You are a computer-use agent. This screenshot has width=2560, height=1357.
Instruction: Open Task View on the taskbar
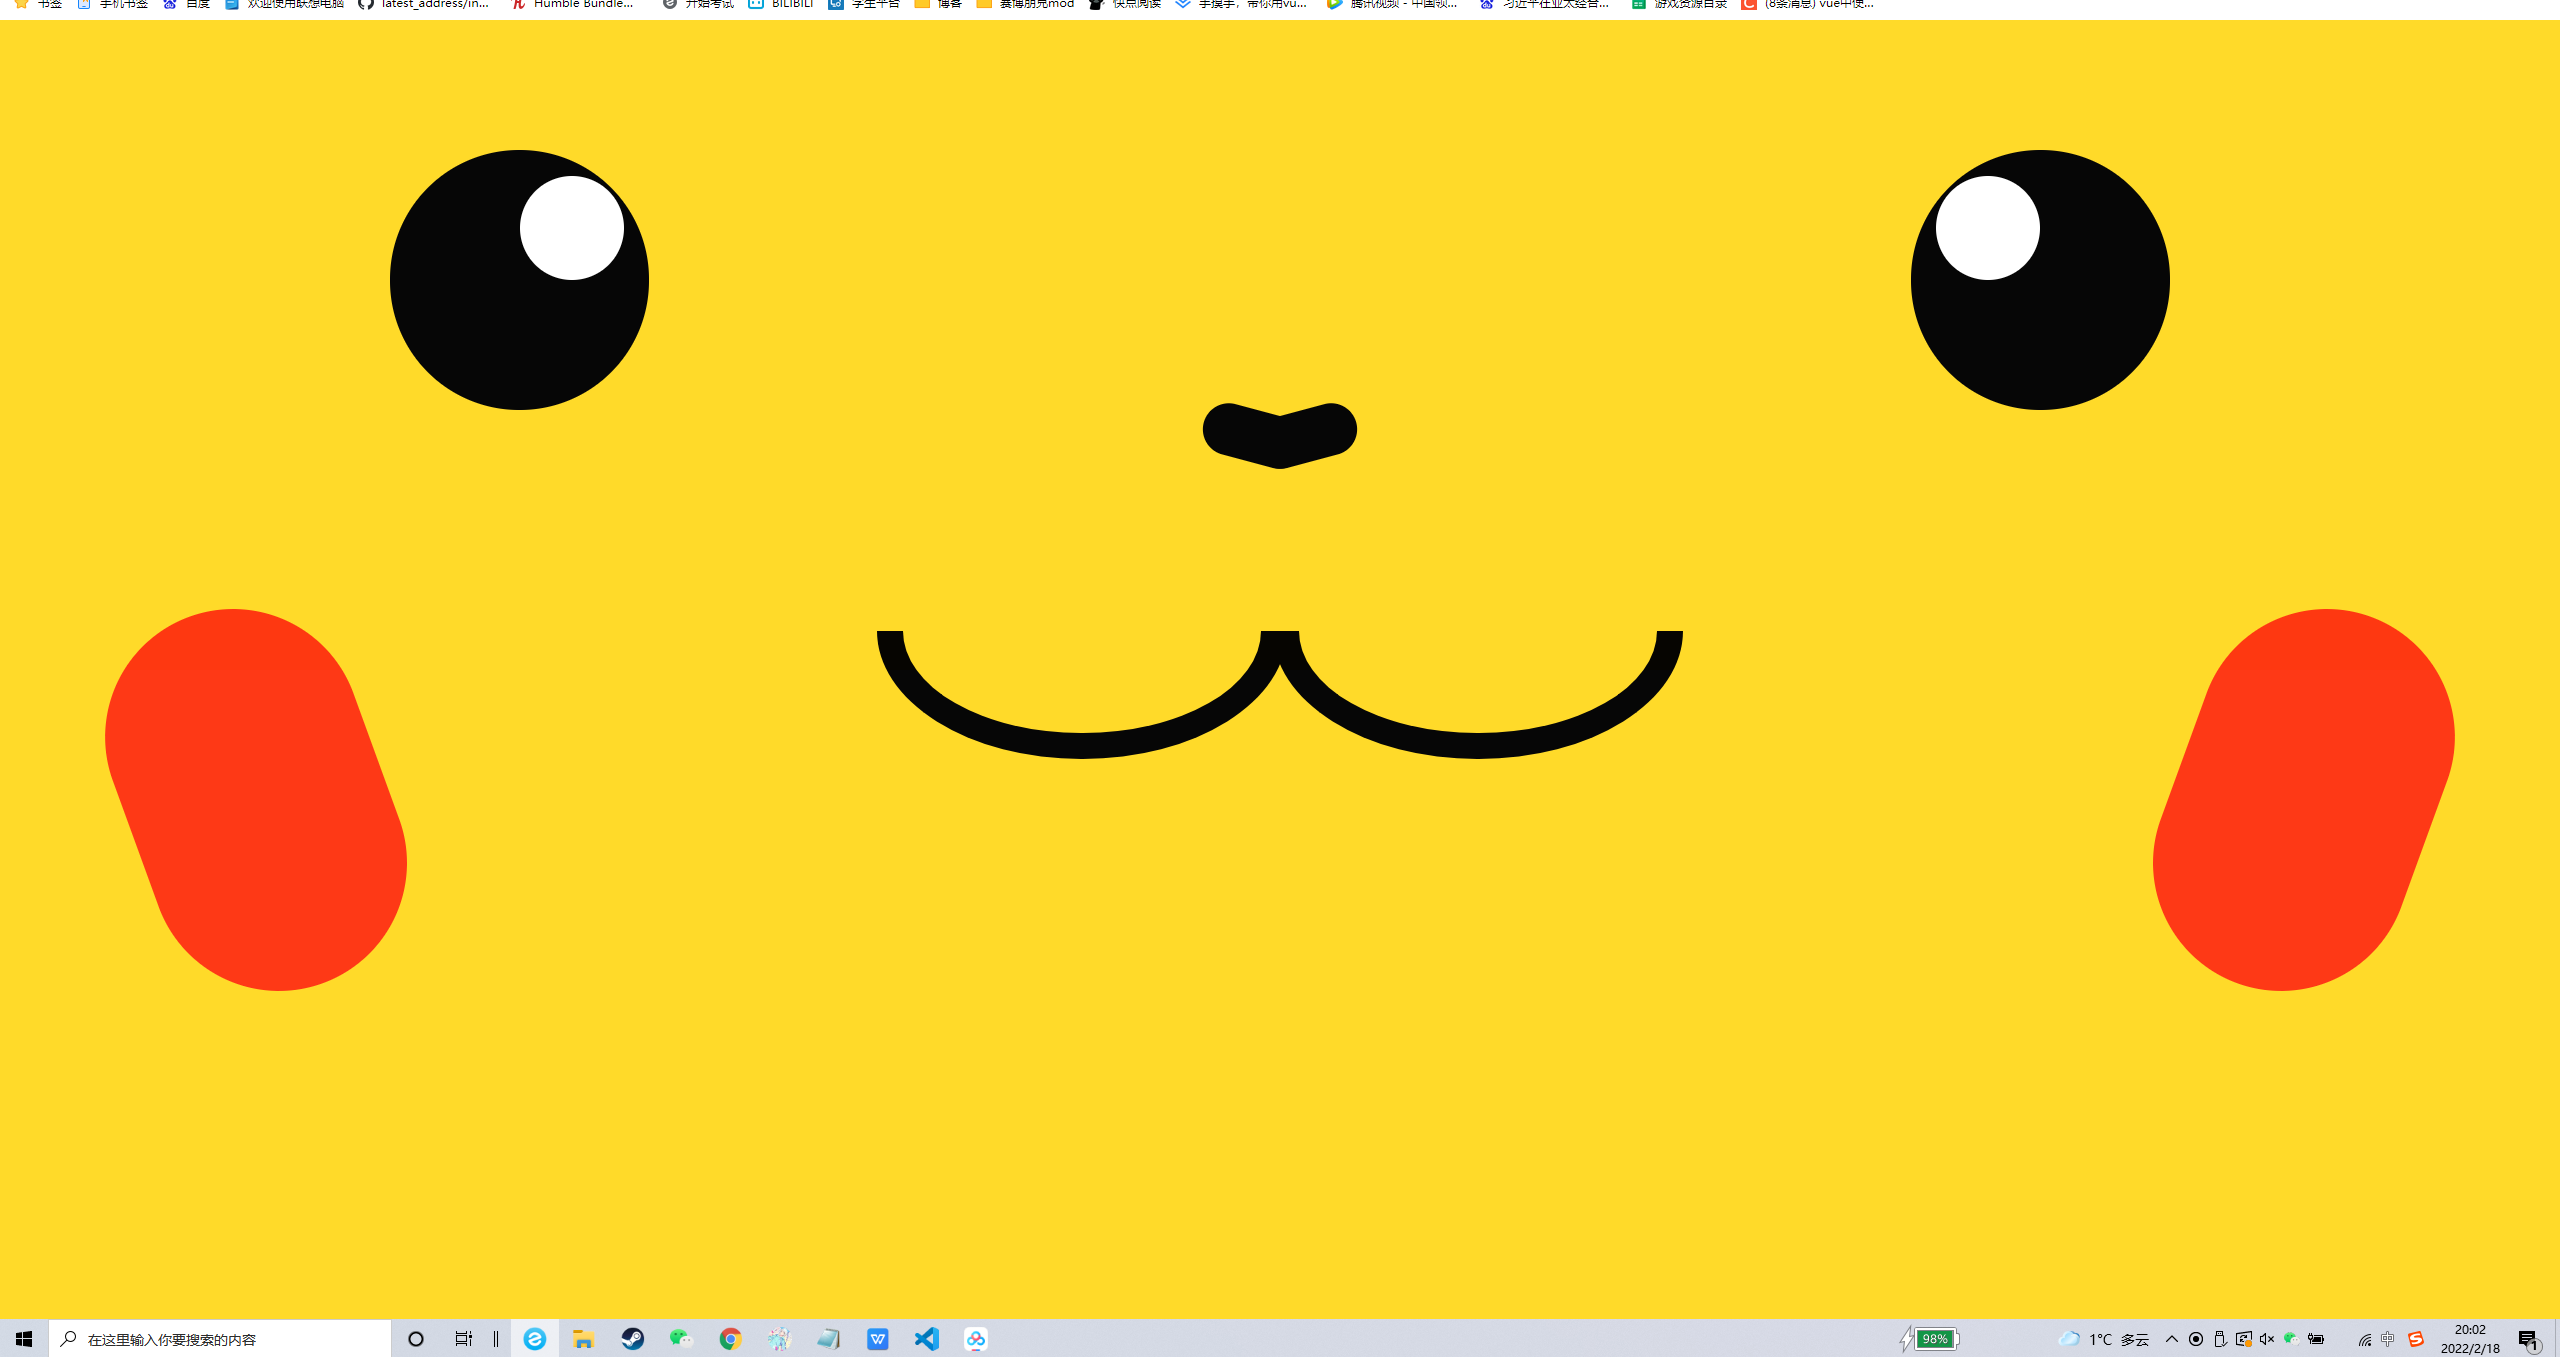464,1339
